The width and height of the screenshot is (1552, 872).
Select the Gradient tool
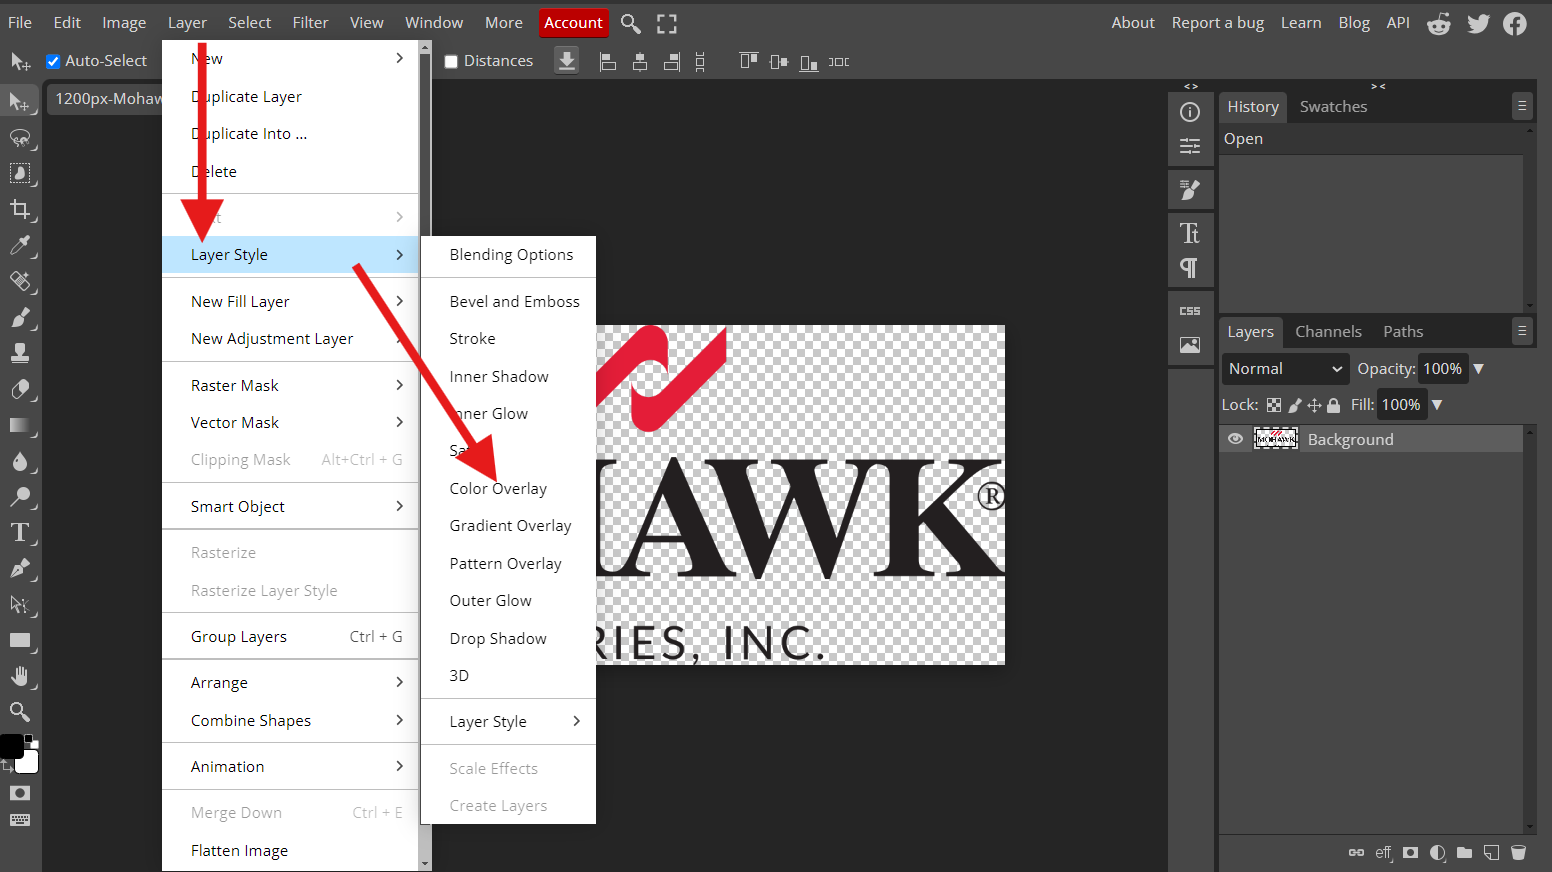coord(19,425)
